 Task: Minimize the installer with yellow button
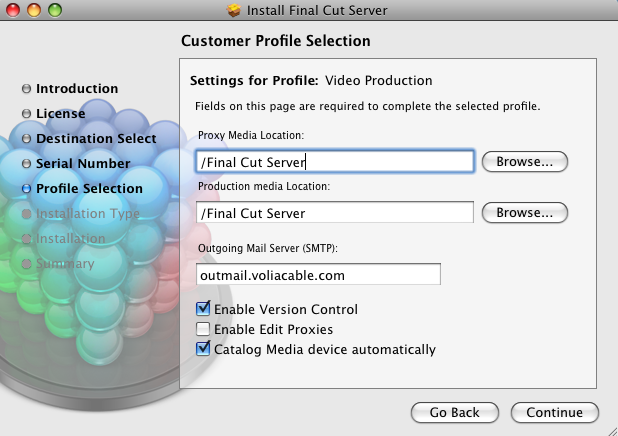click(34, 10)
